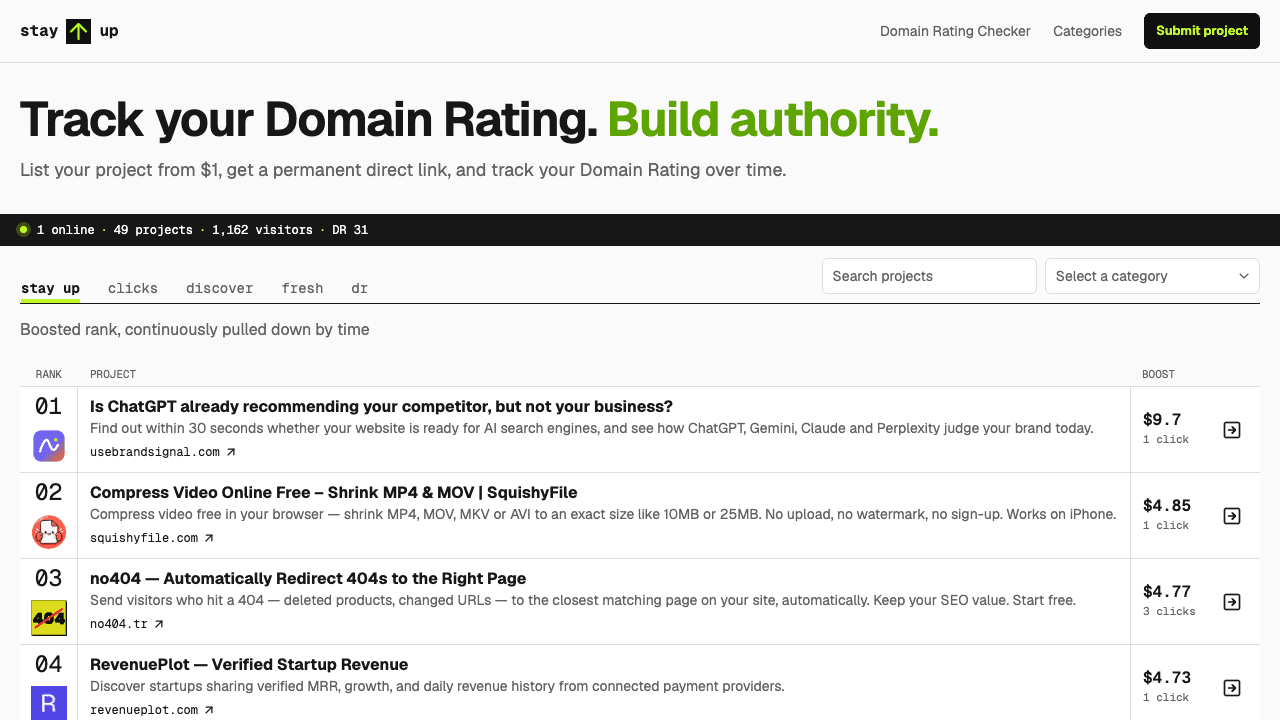
Task: Click the no404 yellow logo icon
Action: [49, 618]
